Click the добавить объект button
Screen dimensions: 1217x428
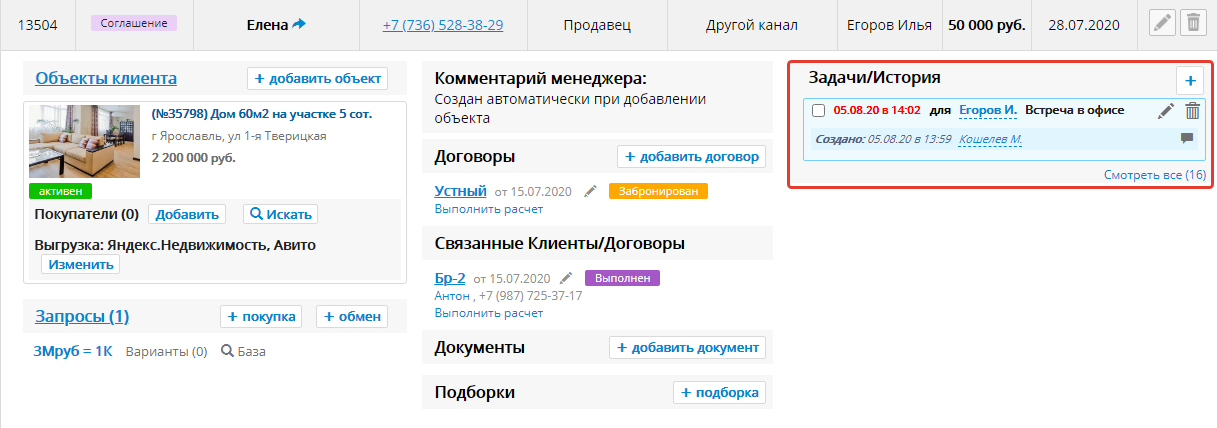(317, 79)
